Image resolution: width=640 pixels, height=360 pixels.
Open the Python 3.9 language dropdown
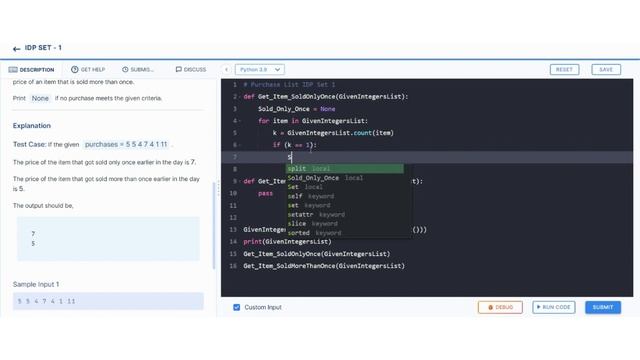(260, 70)
